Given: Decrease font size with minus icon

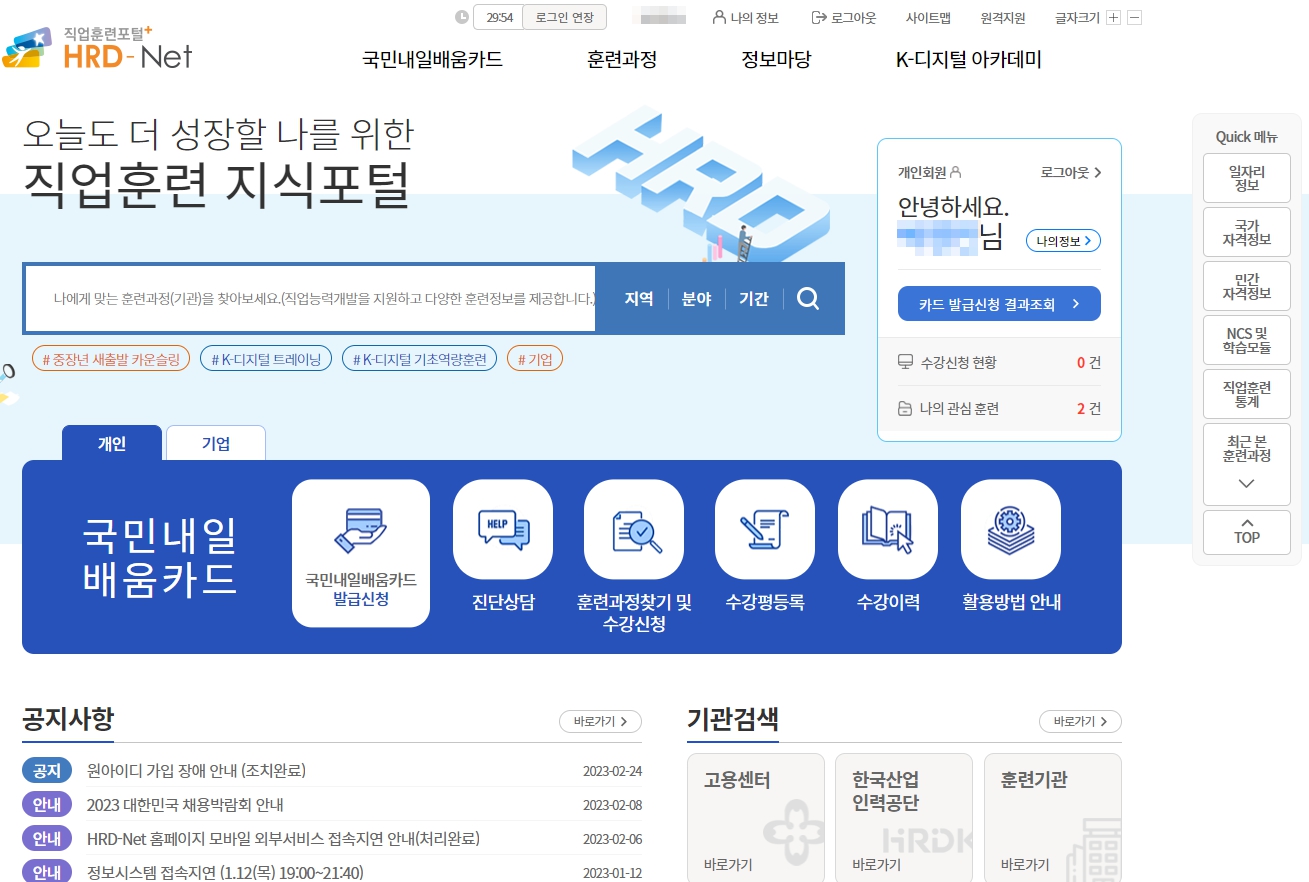Looking at the screenshot, I should click(1134, 18).
